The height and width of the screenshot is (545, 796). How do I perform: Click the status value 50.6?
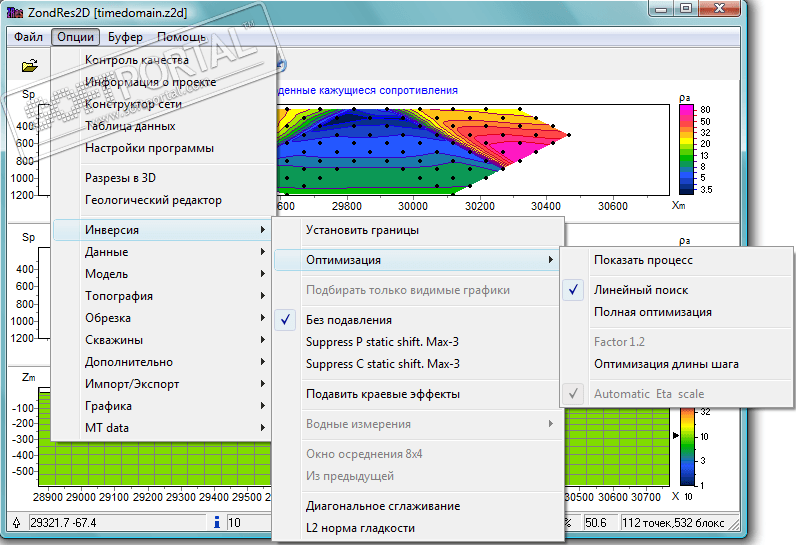click(600, 523)
